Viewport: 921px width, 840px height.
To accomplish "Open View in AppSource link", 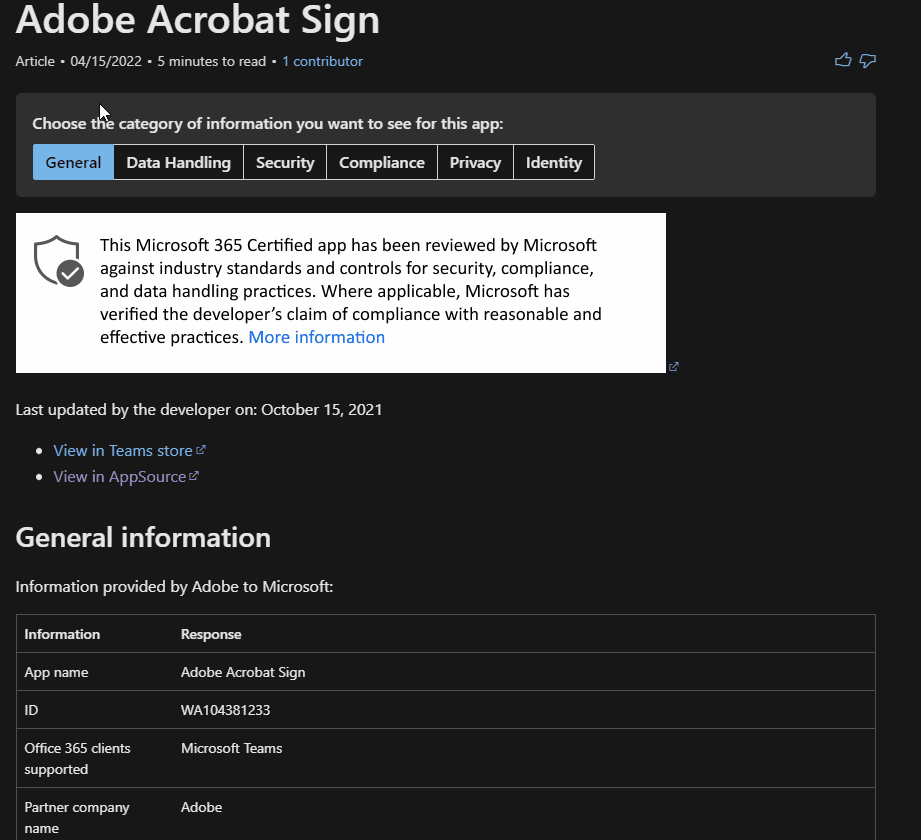I will [x=126, y=476].
